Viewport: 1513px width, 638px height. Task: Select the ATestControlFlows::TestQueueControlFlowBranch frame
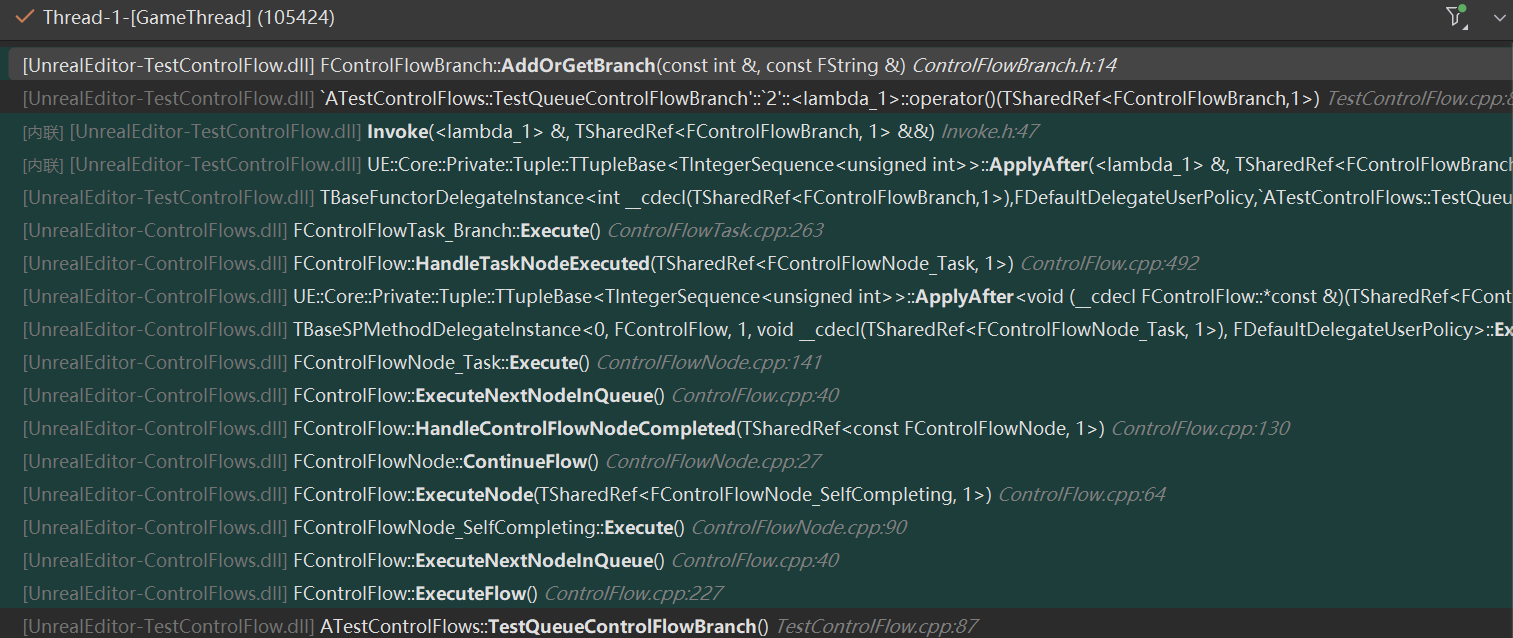(544, 626)
